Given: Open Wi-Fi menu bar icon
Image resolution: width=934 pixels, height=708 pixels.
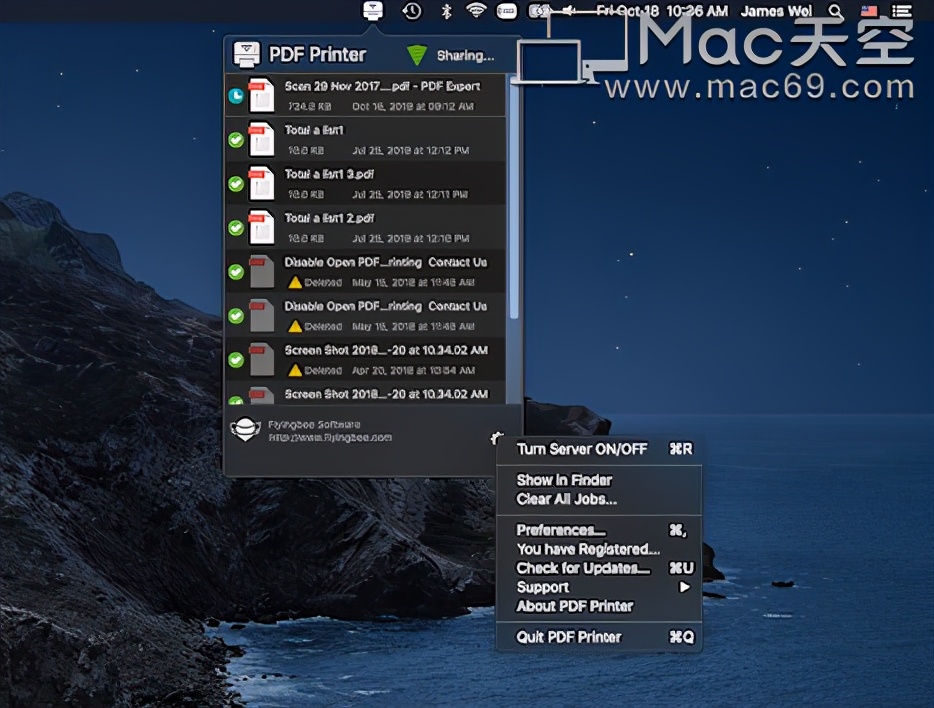Looking at the screenshot, I should (475, 10).
